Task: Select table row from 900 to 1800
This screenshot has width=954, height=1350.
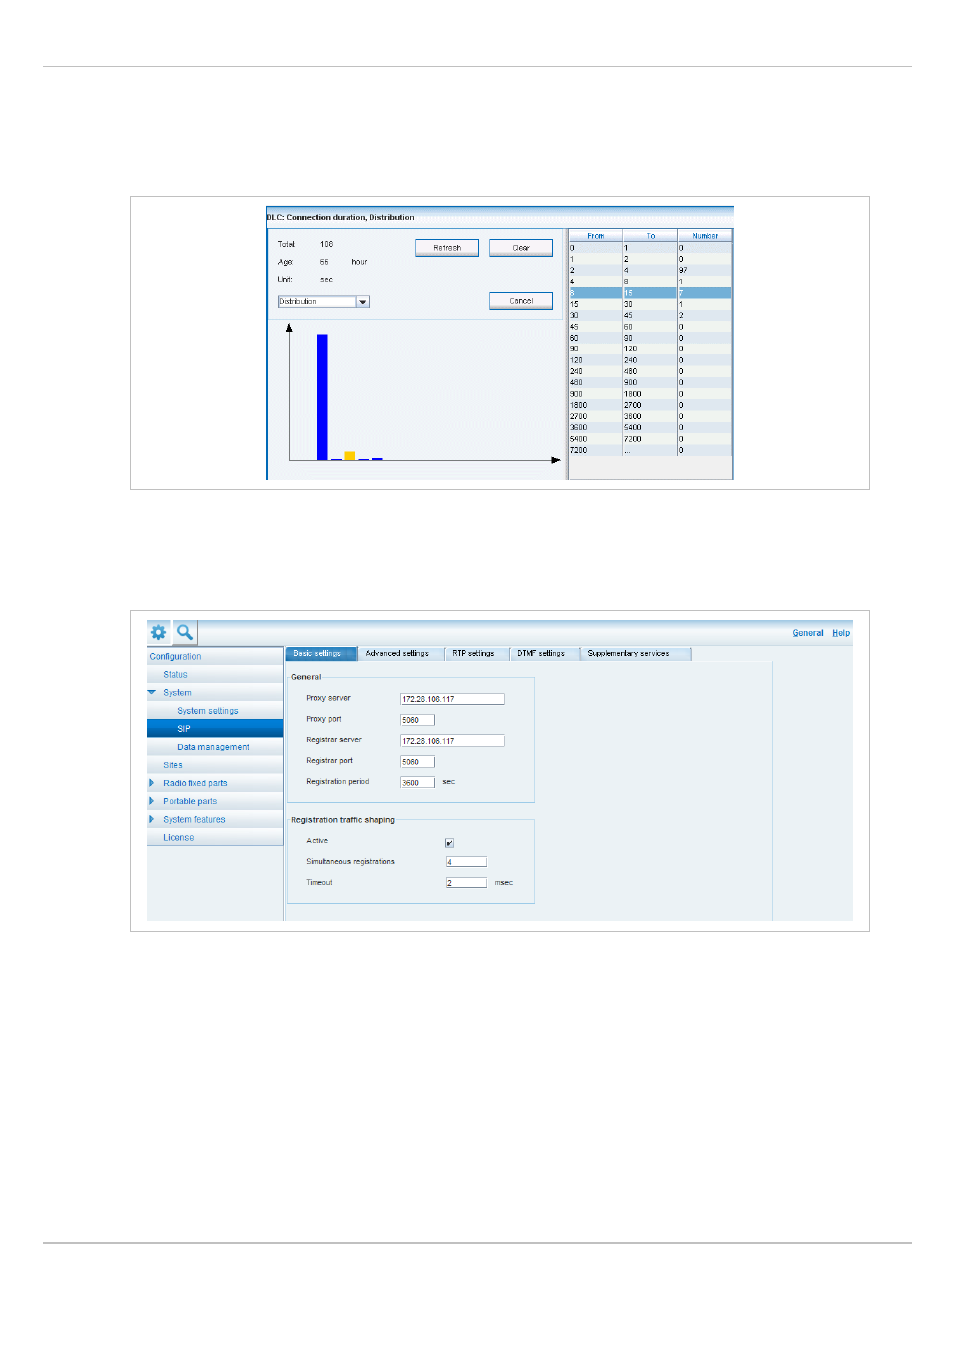Action: pos(650,394)
